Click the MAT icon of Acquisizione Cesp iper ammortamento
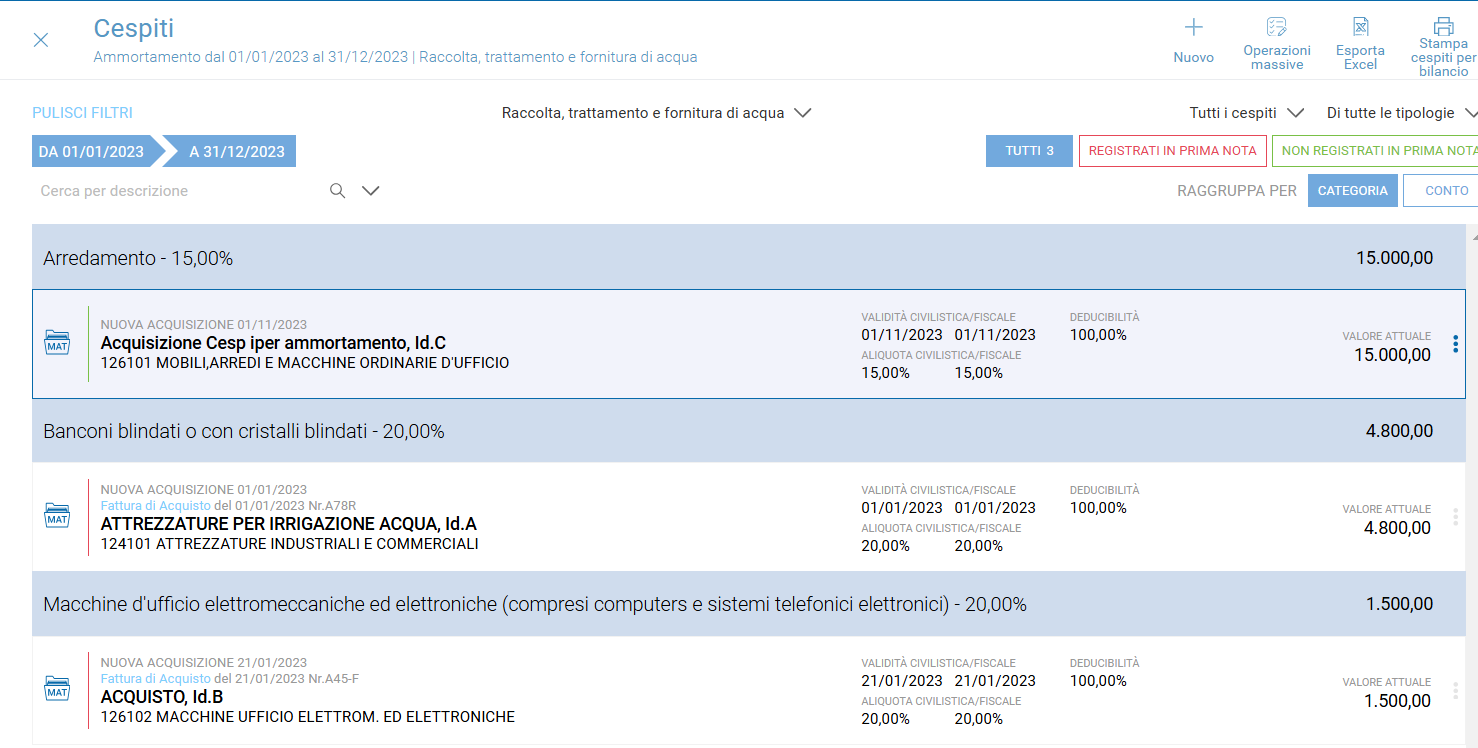 57,343
